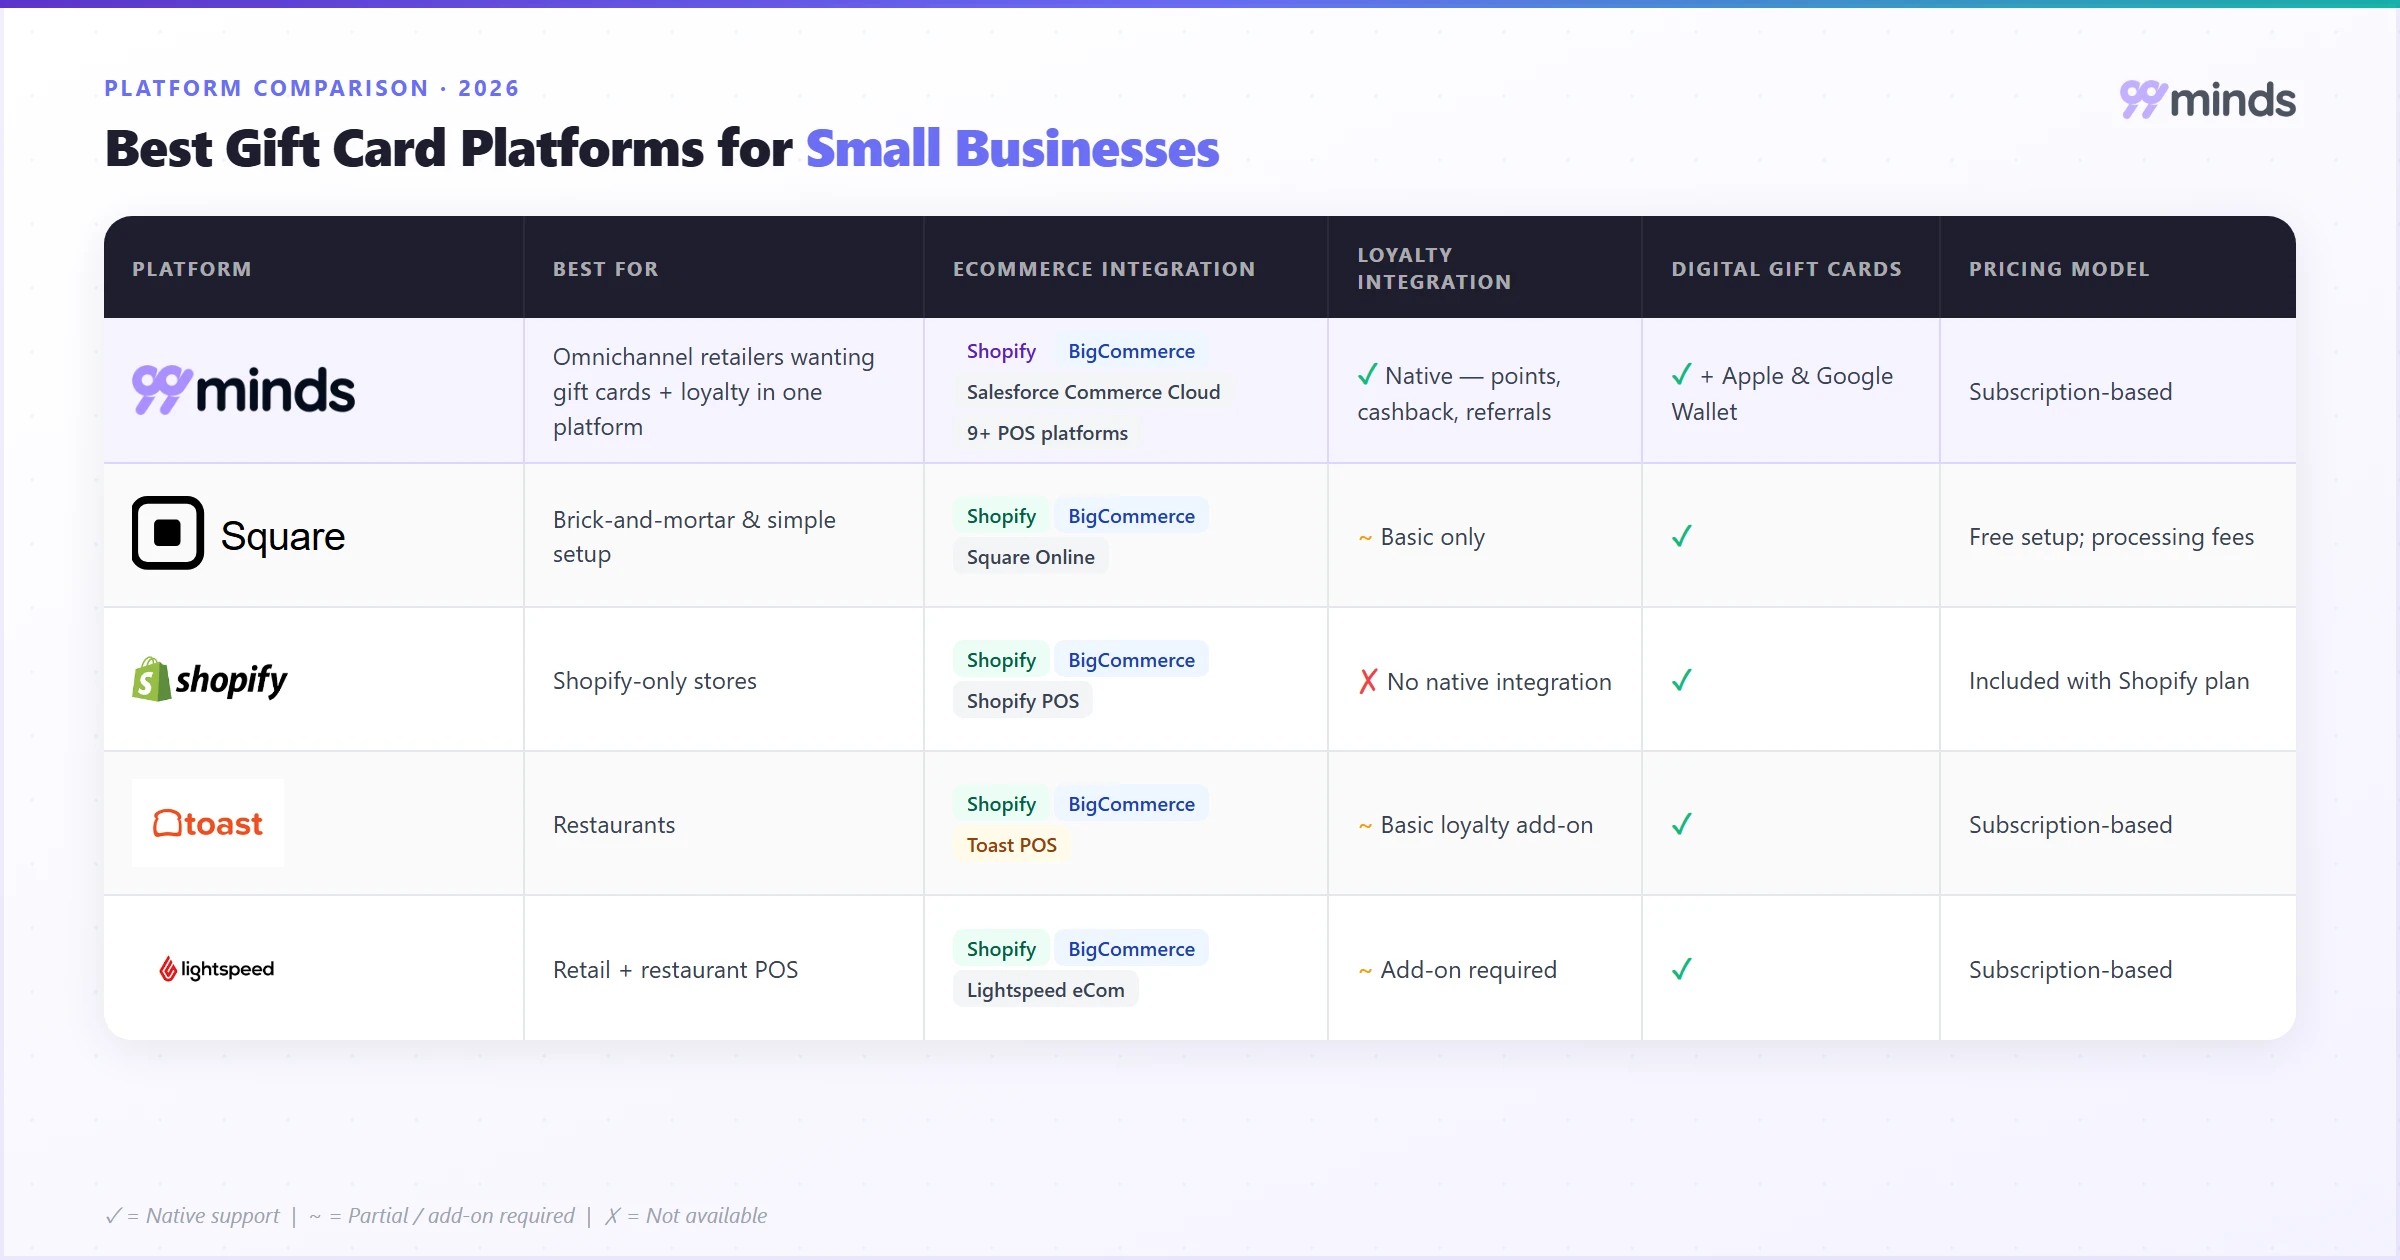Click the green checkmark in Shopify's digital gift cards cell
2400x1260 pixels.
coord(1682,680)
